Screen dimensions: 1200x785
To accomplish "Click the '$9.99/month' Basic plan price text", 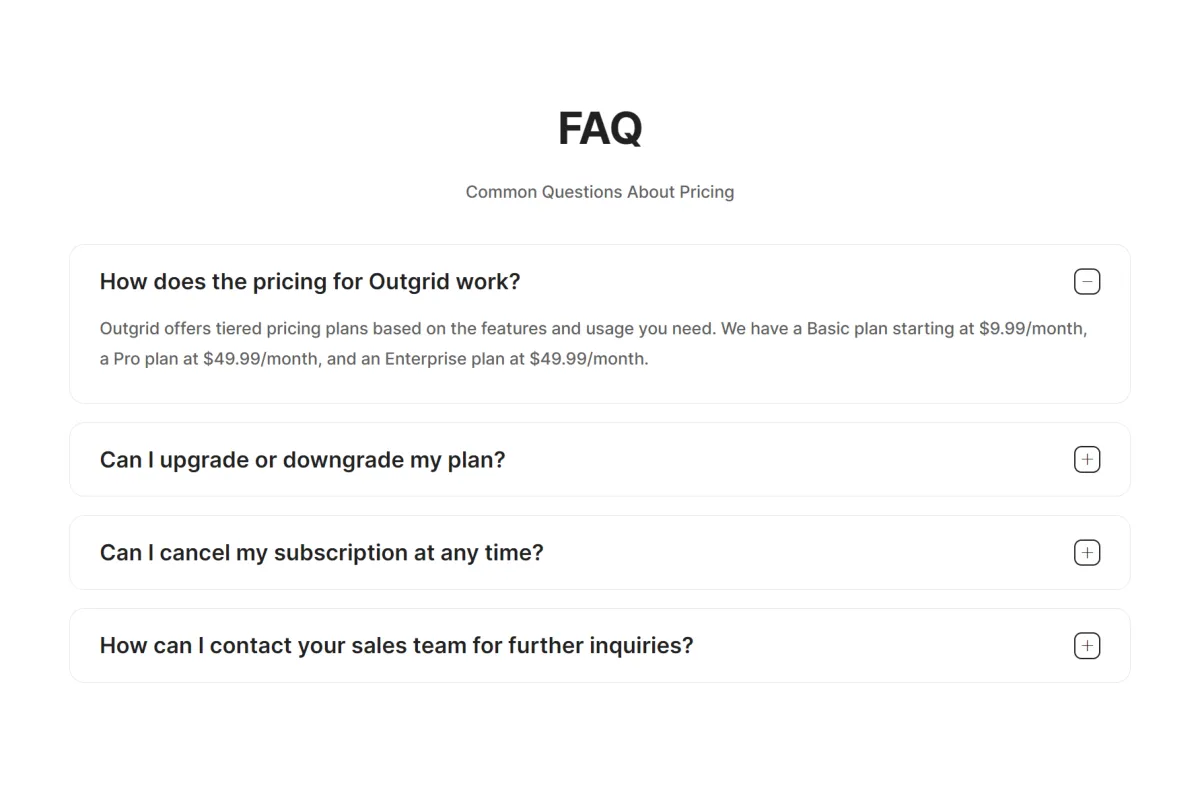I will (x=1032, y=329).
